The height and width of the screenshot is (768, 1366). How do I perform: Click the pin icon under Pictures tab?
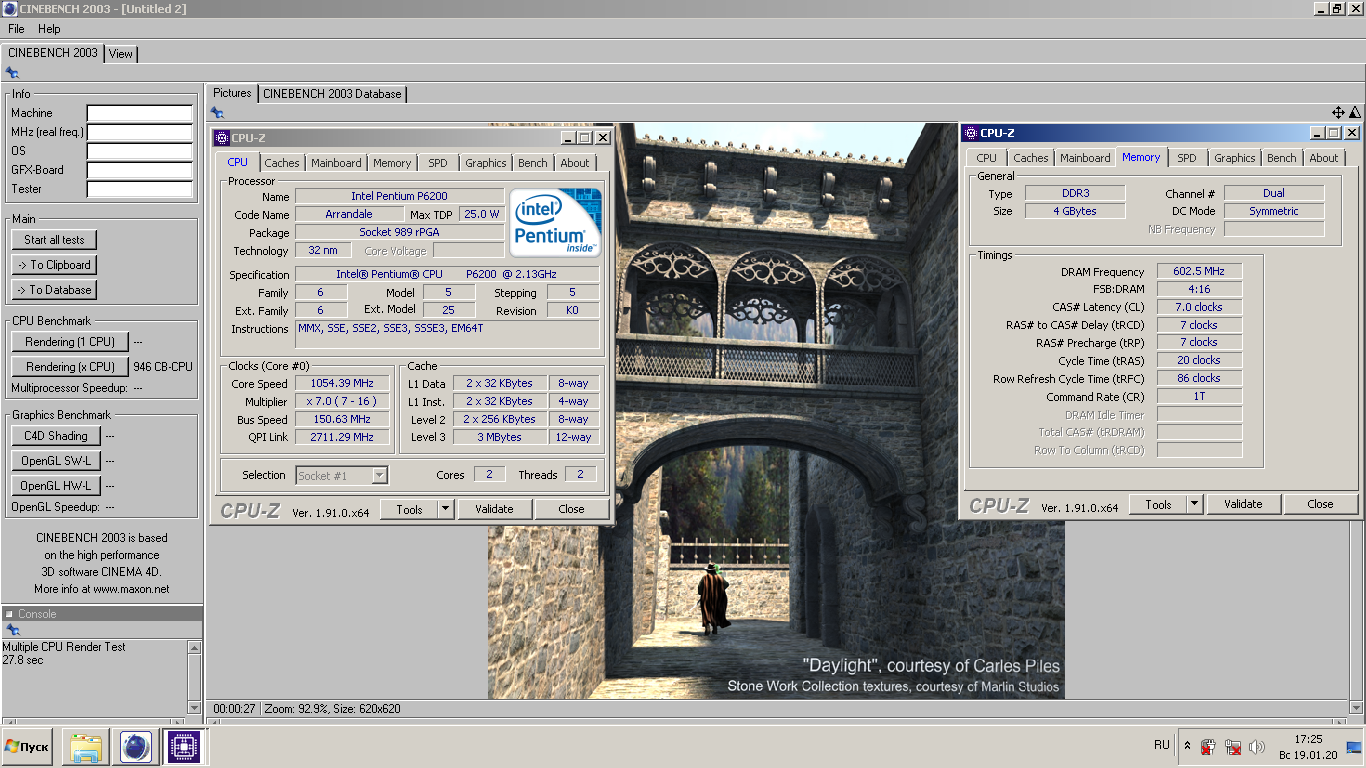(x=216, y=113)
